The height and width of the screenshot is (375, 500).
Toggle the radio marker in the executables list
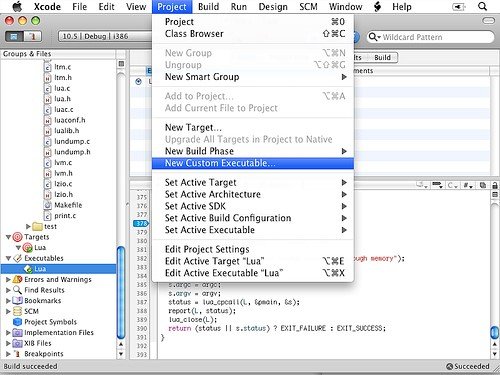coord(138,82)
